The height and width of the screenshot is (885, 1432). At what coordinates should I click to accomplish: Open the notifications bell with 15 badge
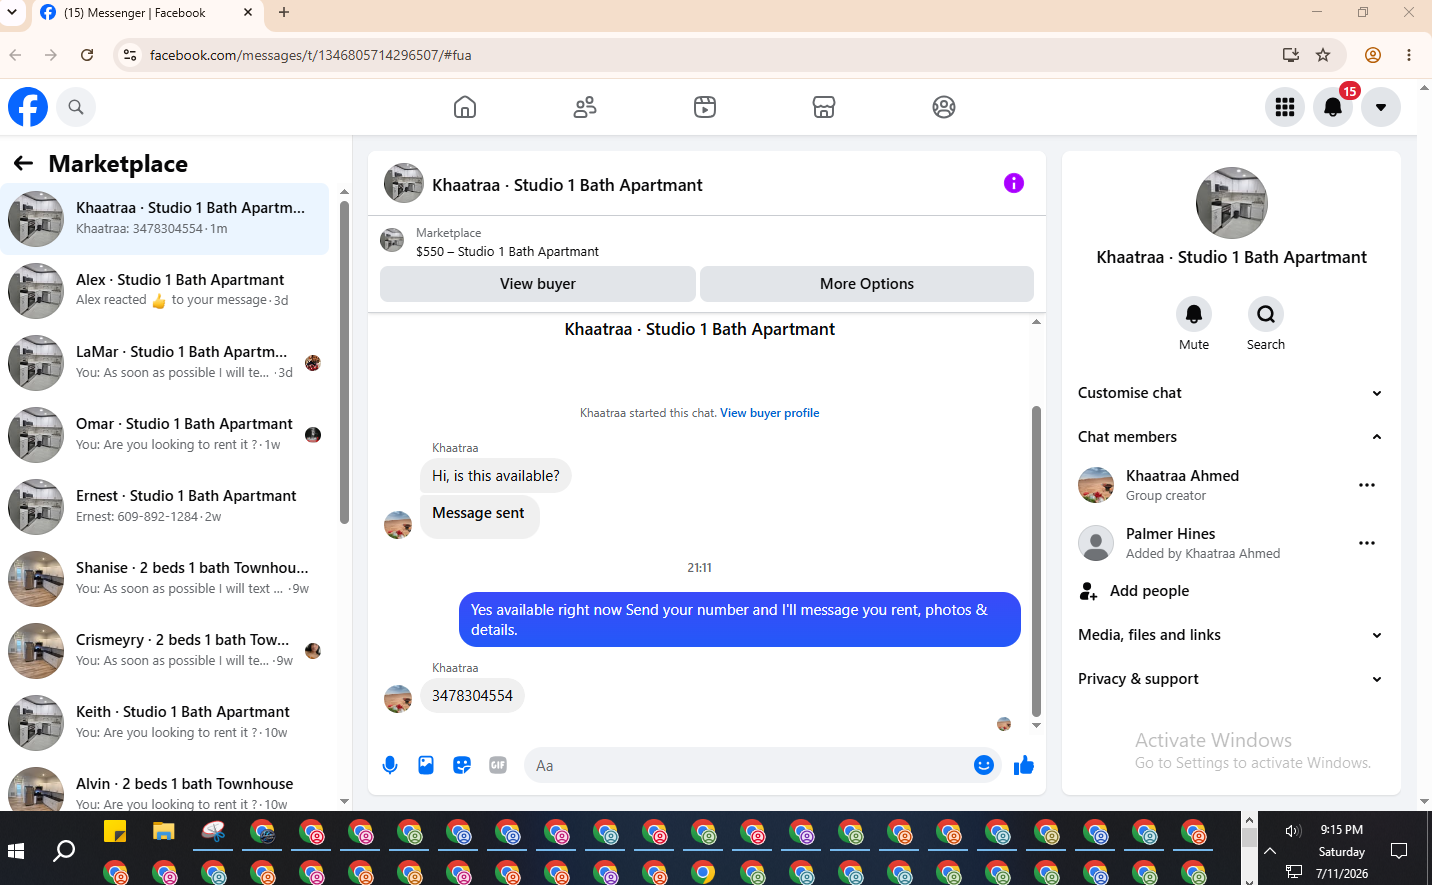[x=1333, y=107]
